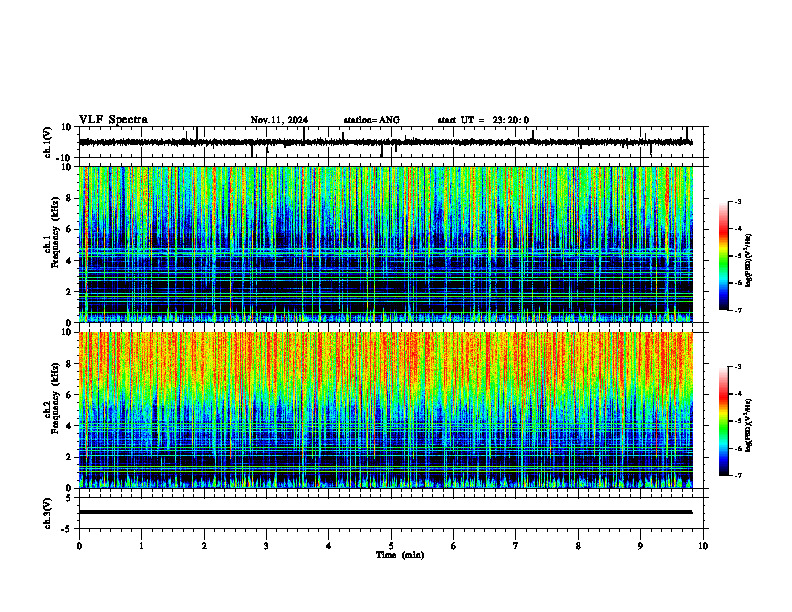792x612 pixels.
Task: Click the "-3" label on ch.1 color scale
Action: point(738,202)
